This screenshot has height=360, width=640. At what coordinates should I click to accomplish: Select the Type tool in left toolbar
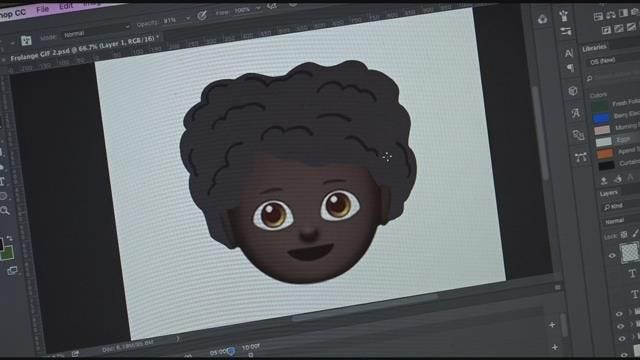click(x=2, y=182)
